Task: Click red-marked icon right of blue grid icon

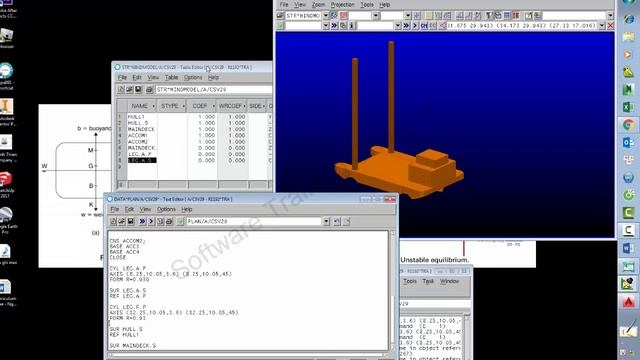Action: (x=516, y=16)
